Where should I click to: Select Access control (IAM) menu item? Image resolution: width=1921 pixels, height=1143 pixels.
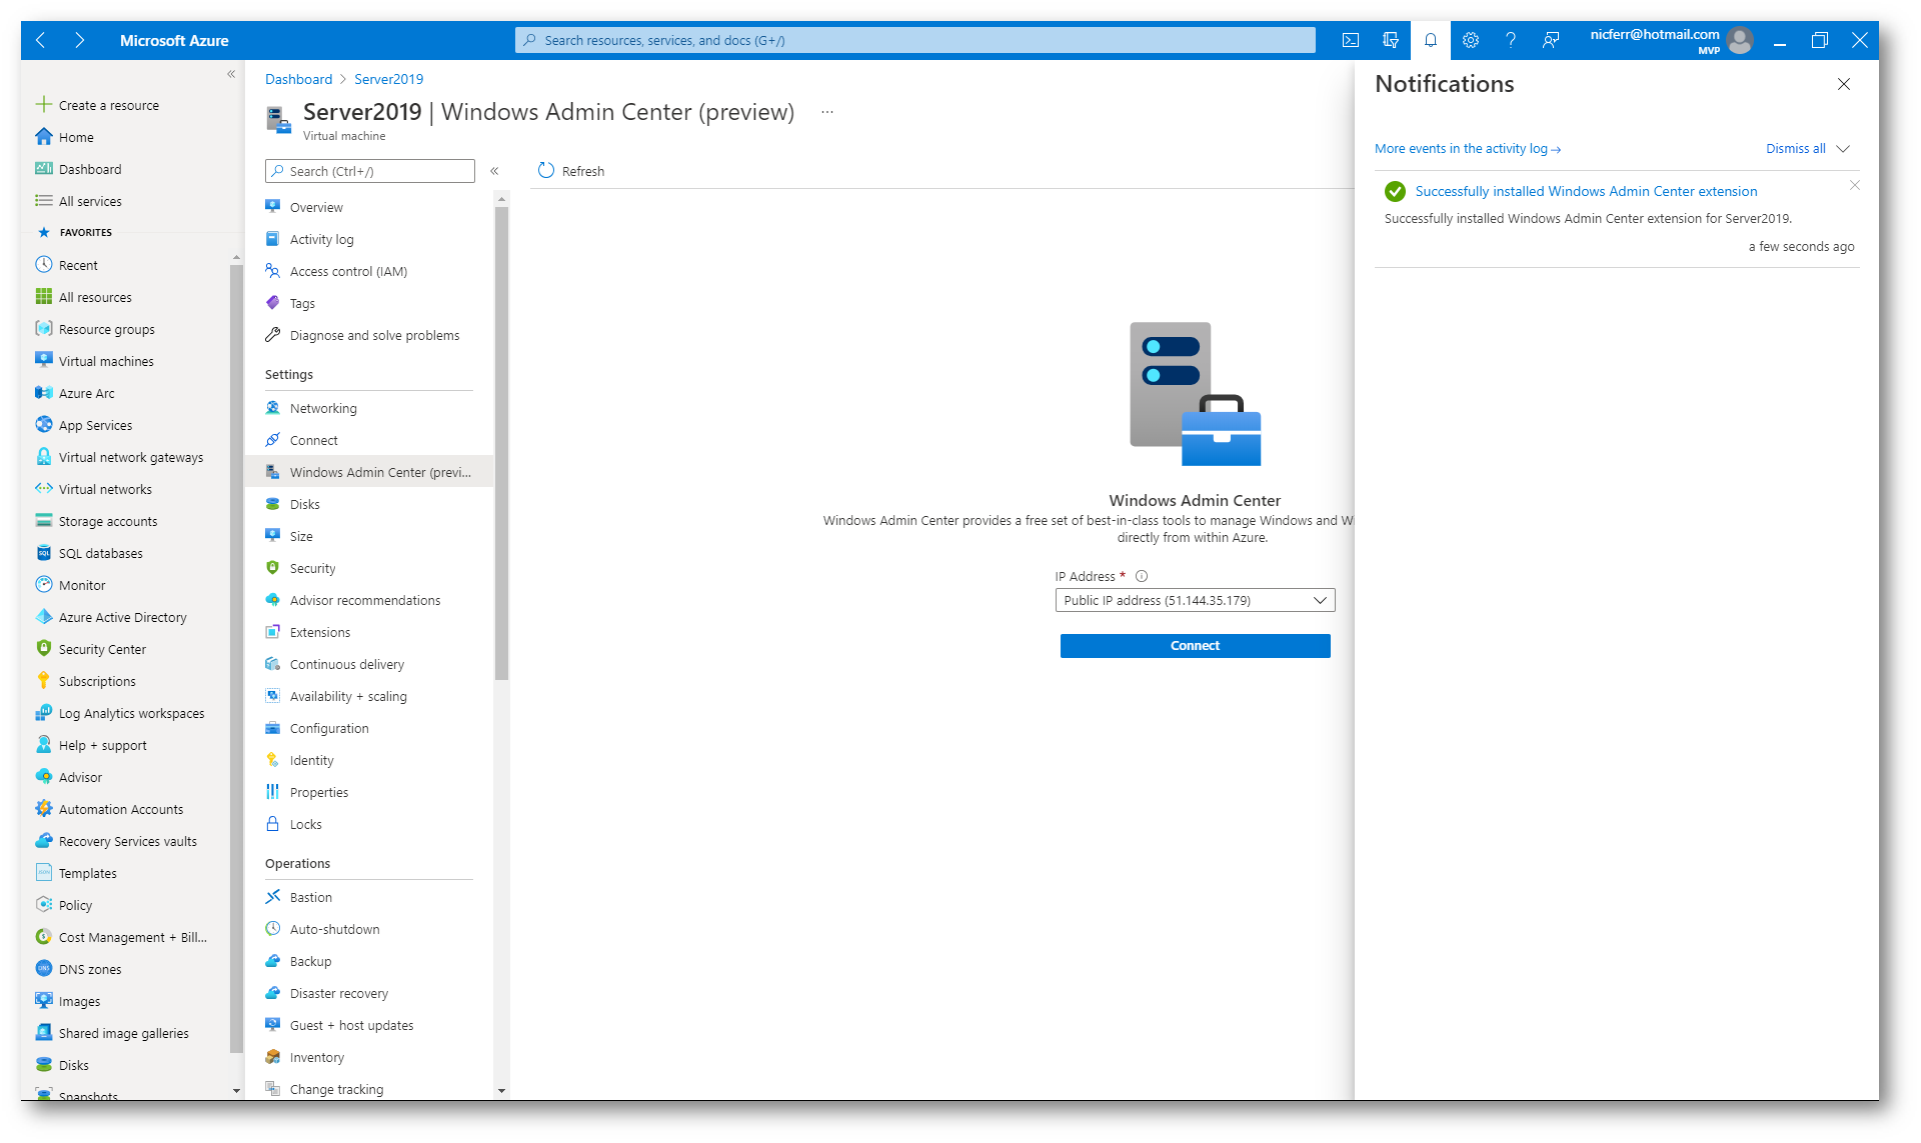point(348,271)
